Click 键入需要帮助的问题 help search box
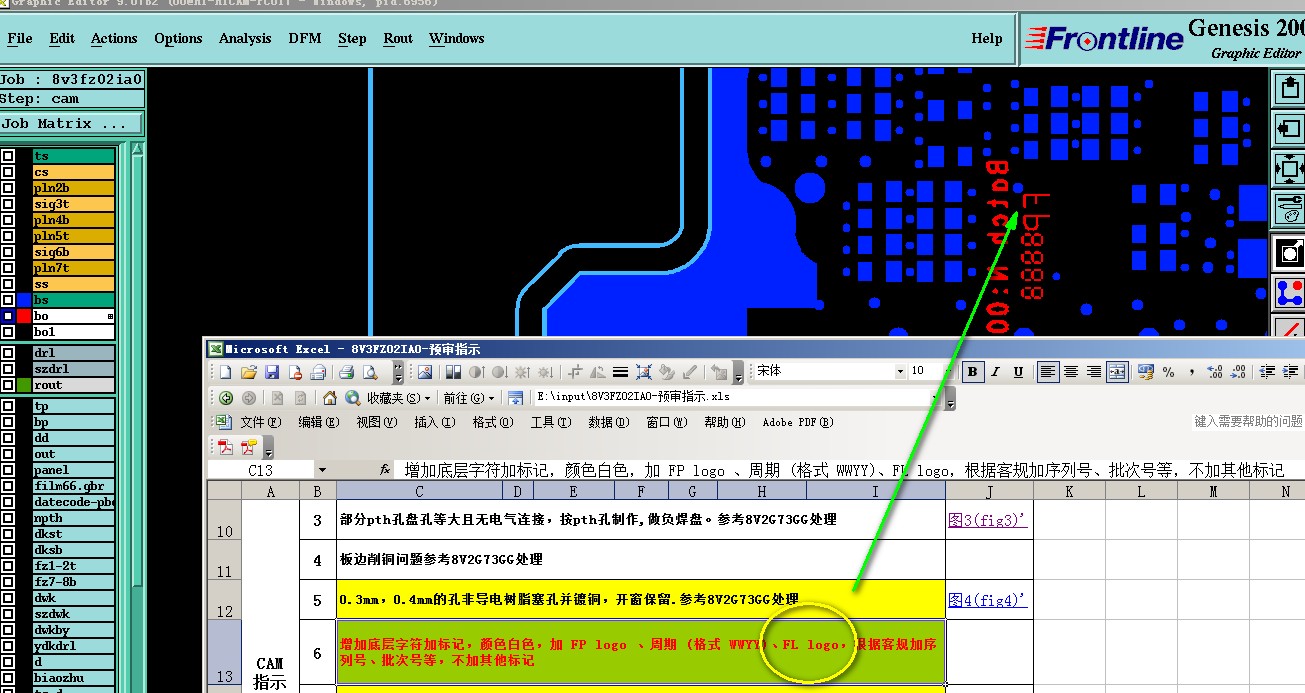Screen dimensions: 1305x693 [1248, 422]
